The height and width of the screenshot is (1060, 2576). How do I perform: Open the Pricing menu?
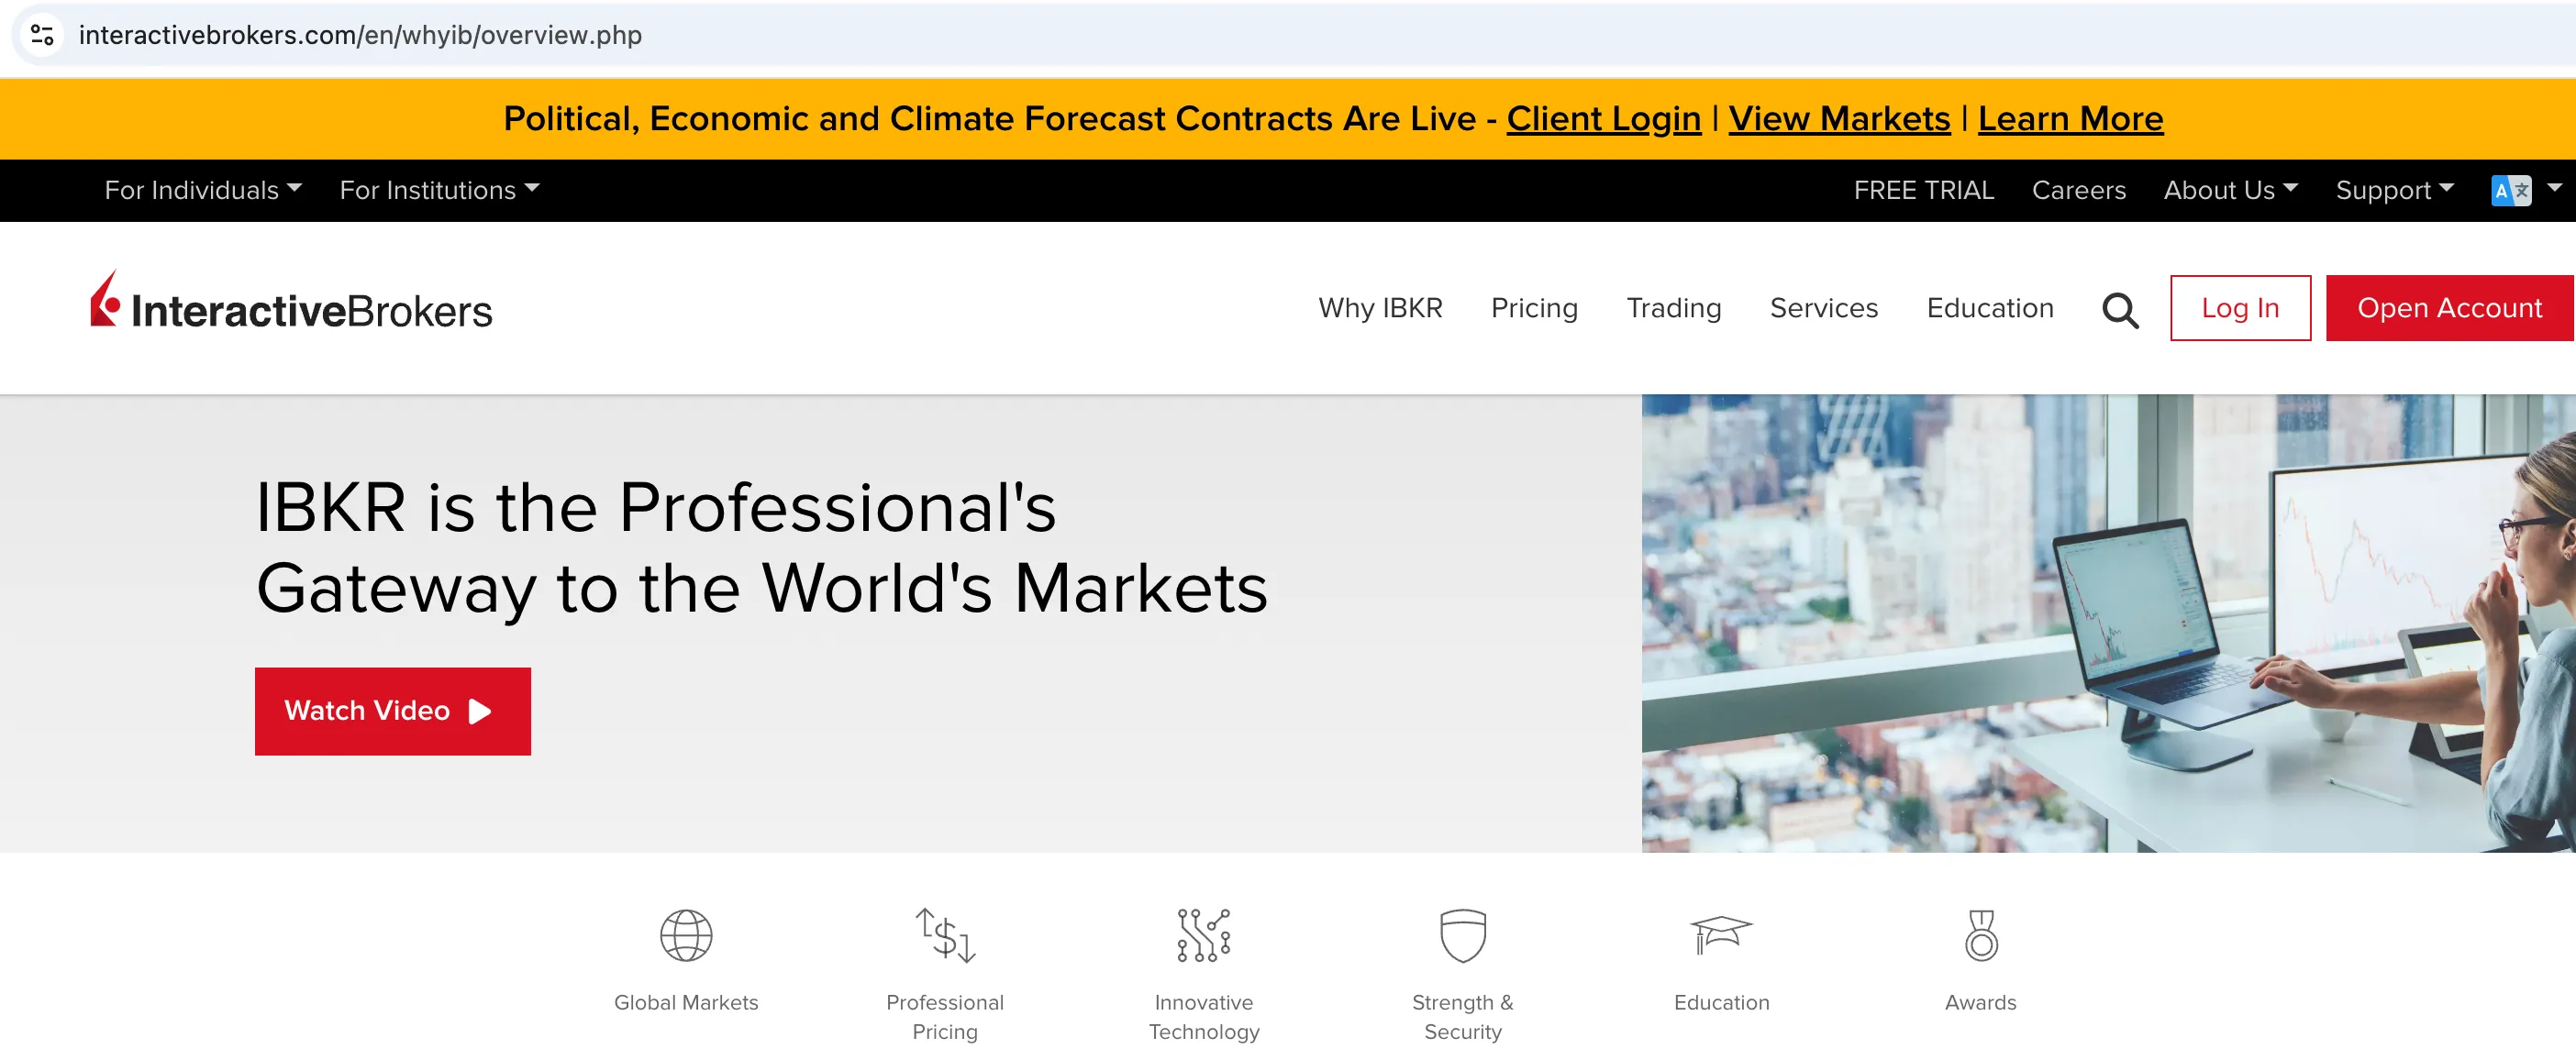1534,308
